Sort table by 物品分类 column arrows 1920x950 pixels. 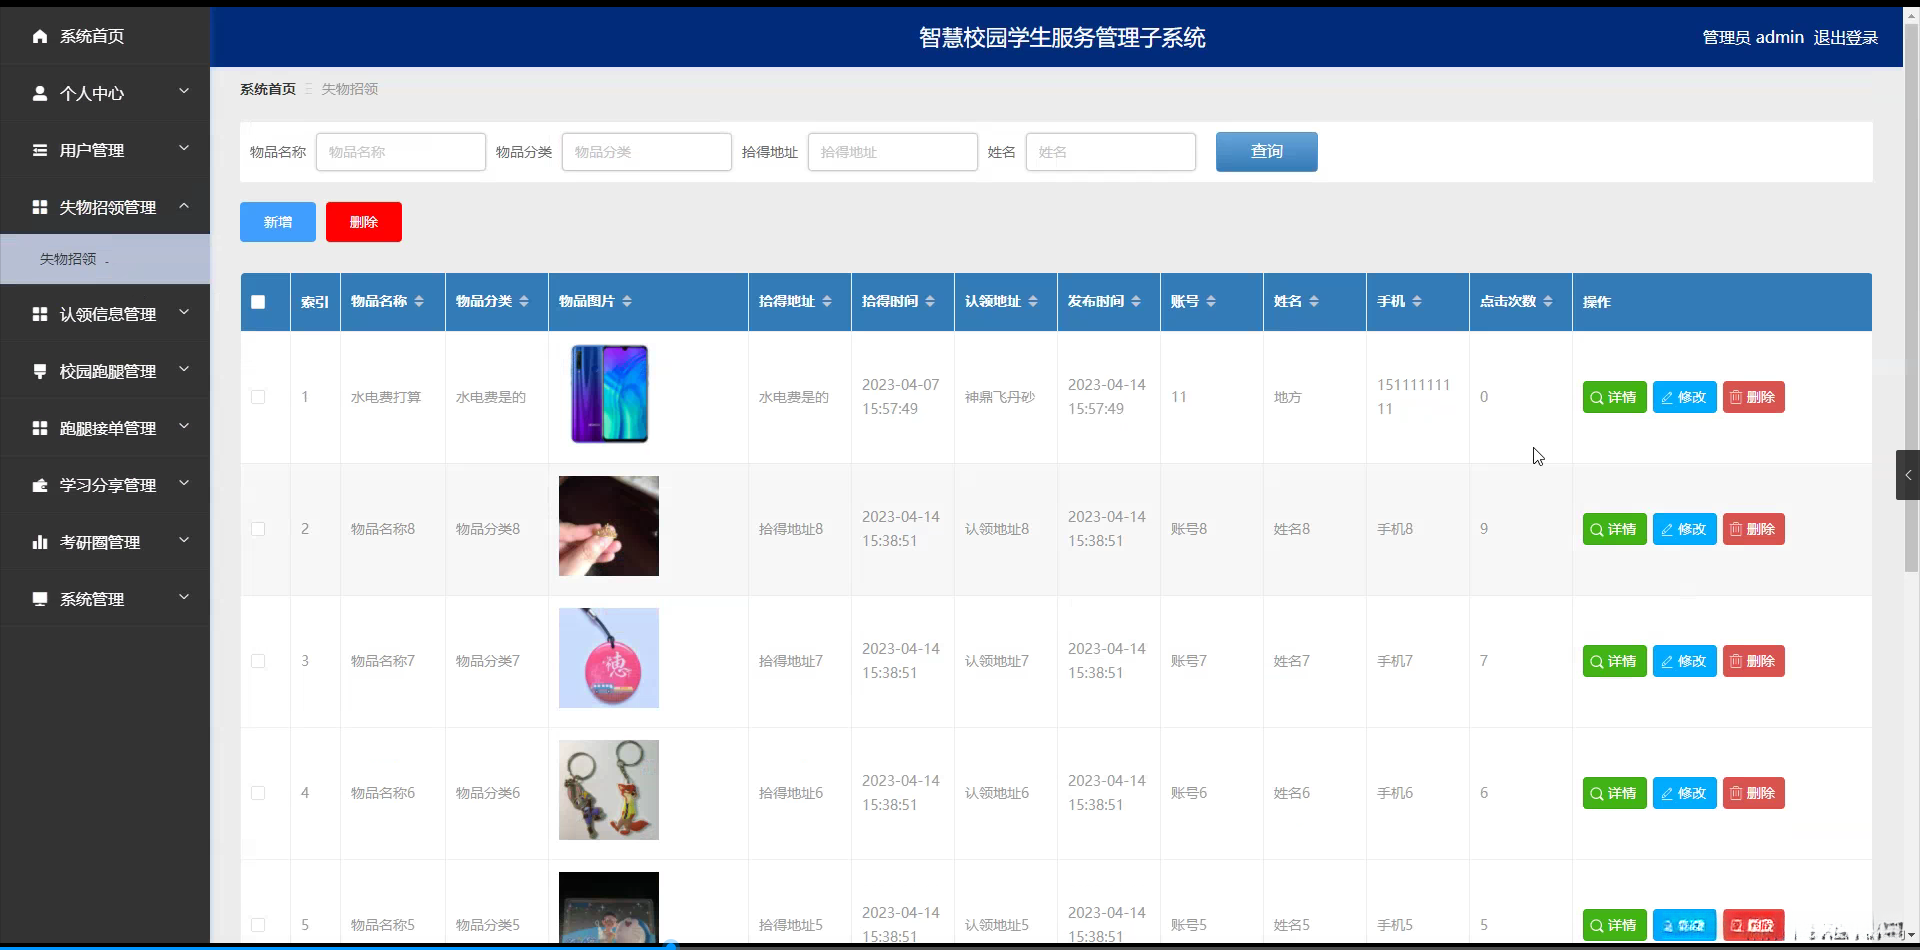pos(524,302)
